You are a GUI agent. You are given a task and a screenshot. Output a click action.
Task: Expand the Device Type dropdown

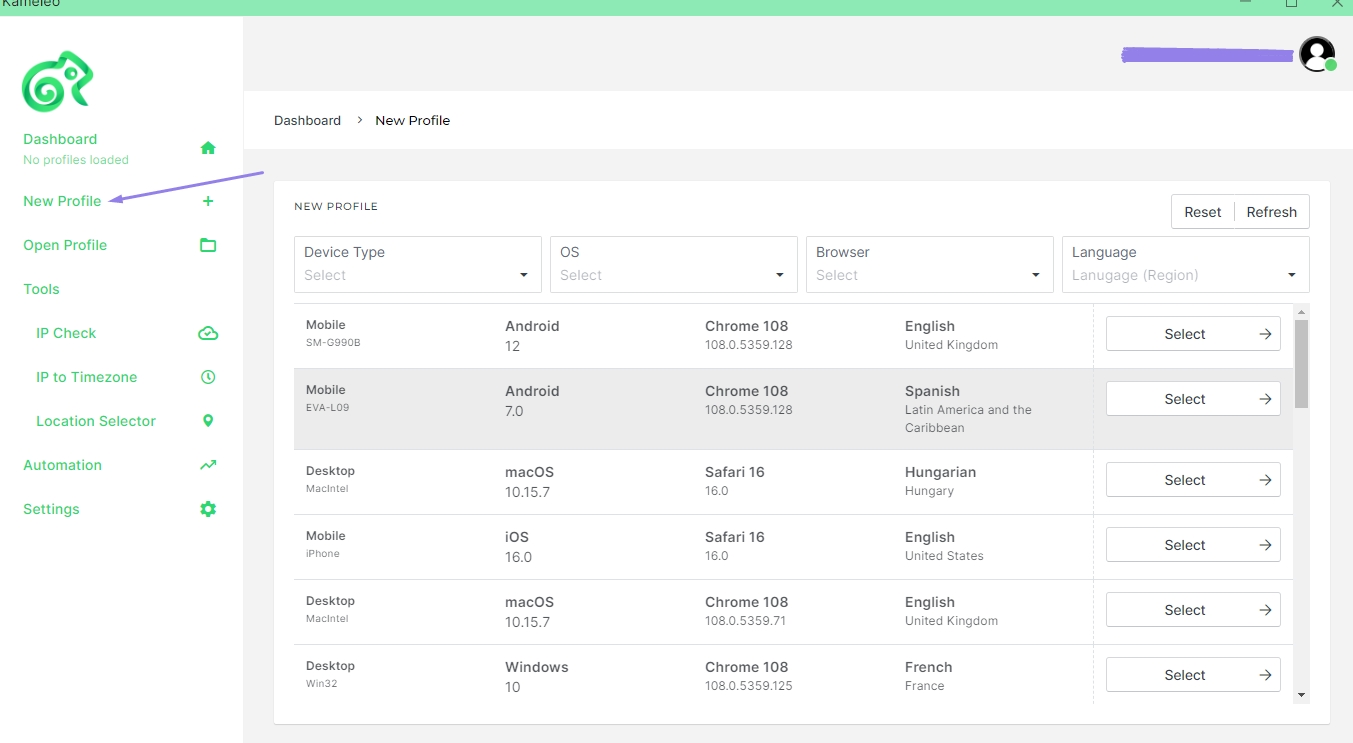[417, 265]
